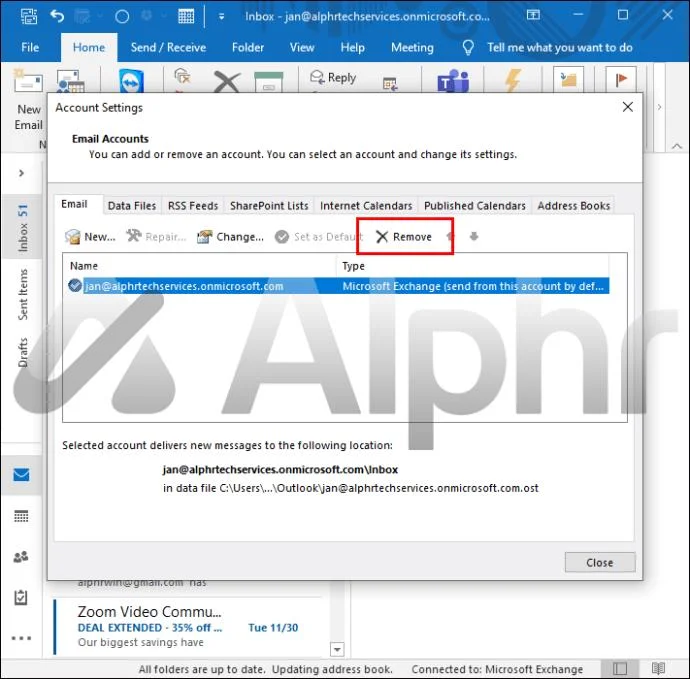
Task: Open the Drafts folder in sidebar
Action: coord(22,352)
